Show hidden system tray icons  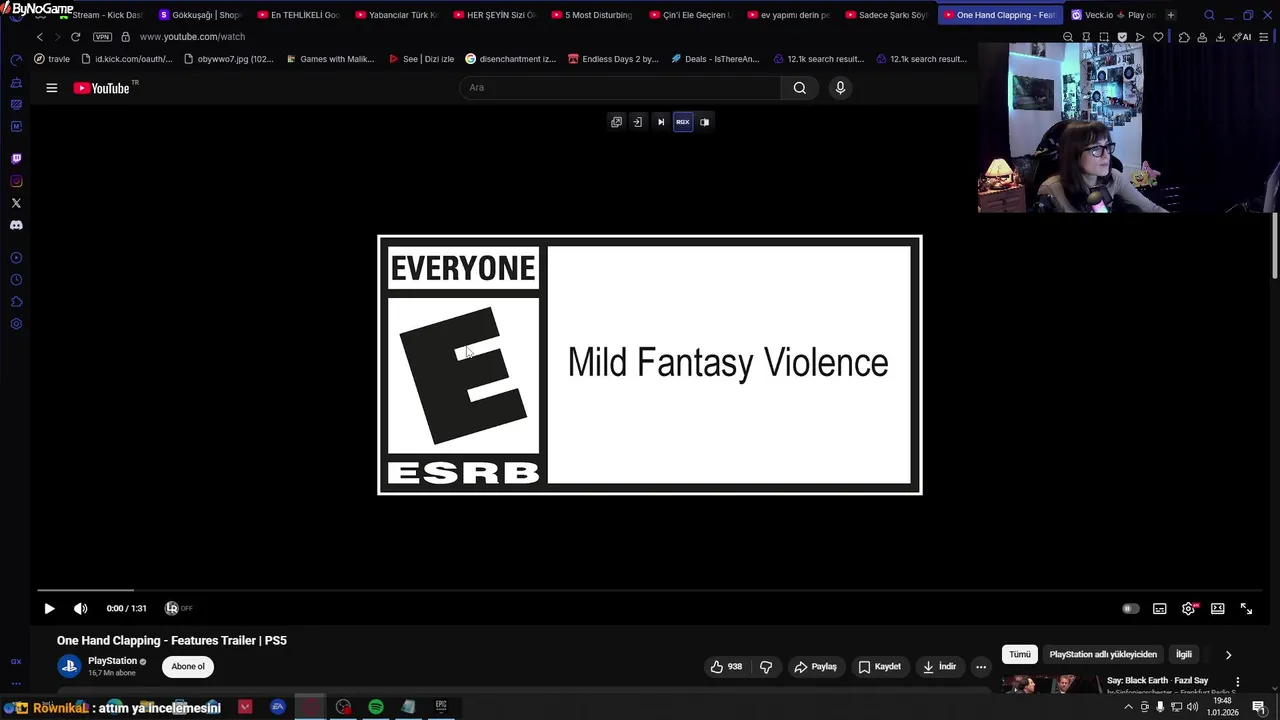[1129, 707]
